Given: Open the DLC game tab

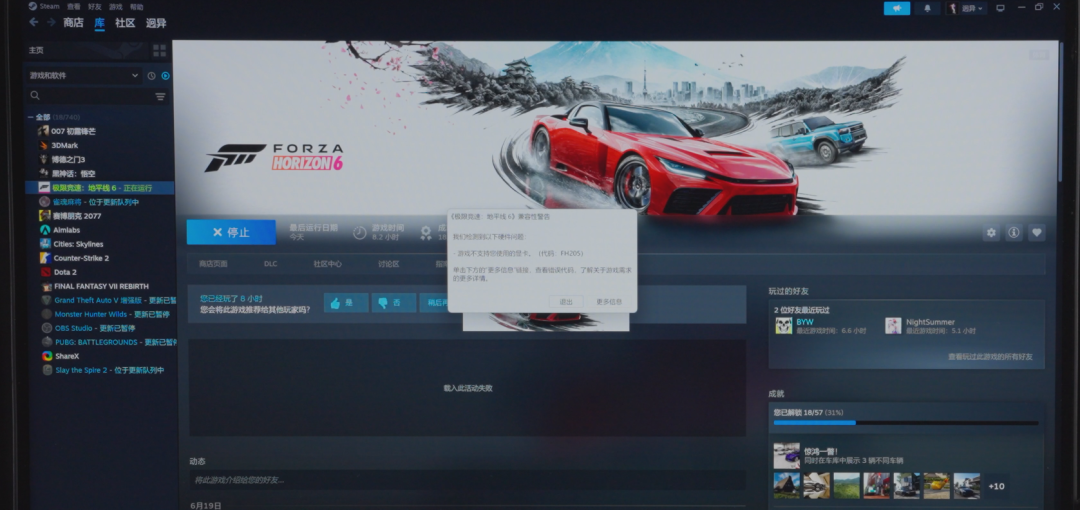Looking at the screenshot, I should pyautogui.click(x=271, y=264).
